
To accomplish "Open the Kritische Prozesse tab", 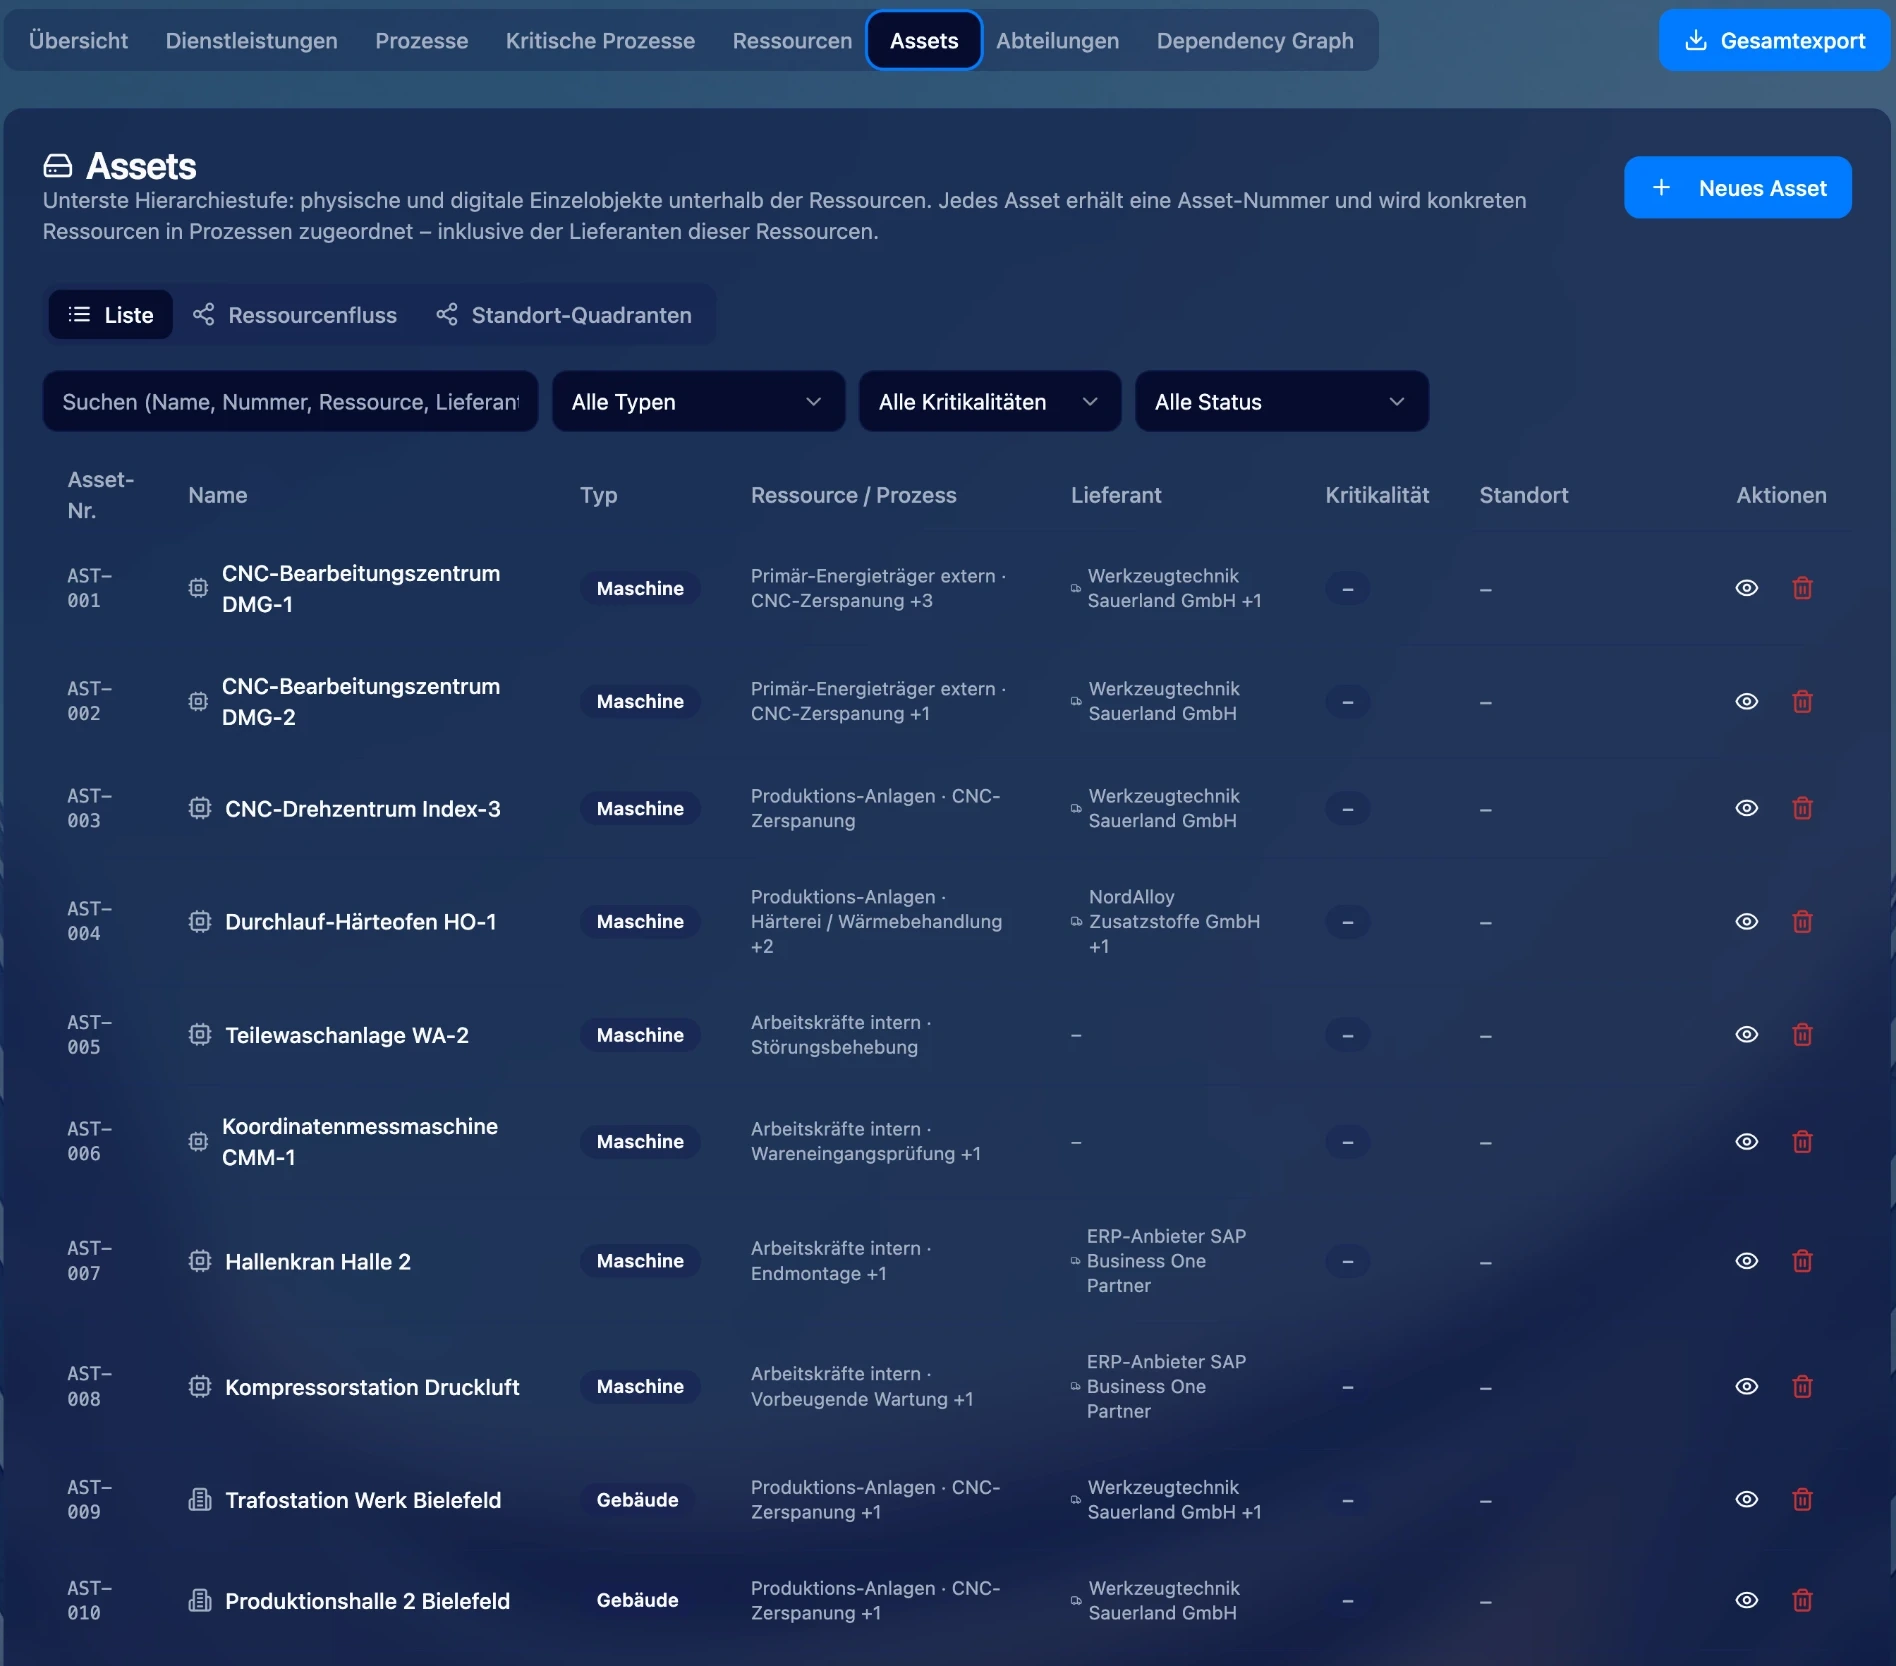I will 600,40.
